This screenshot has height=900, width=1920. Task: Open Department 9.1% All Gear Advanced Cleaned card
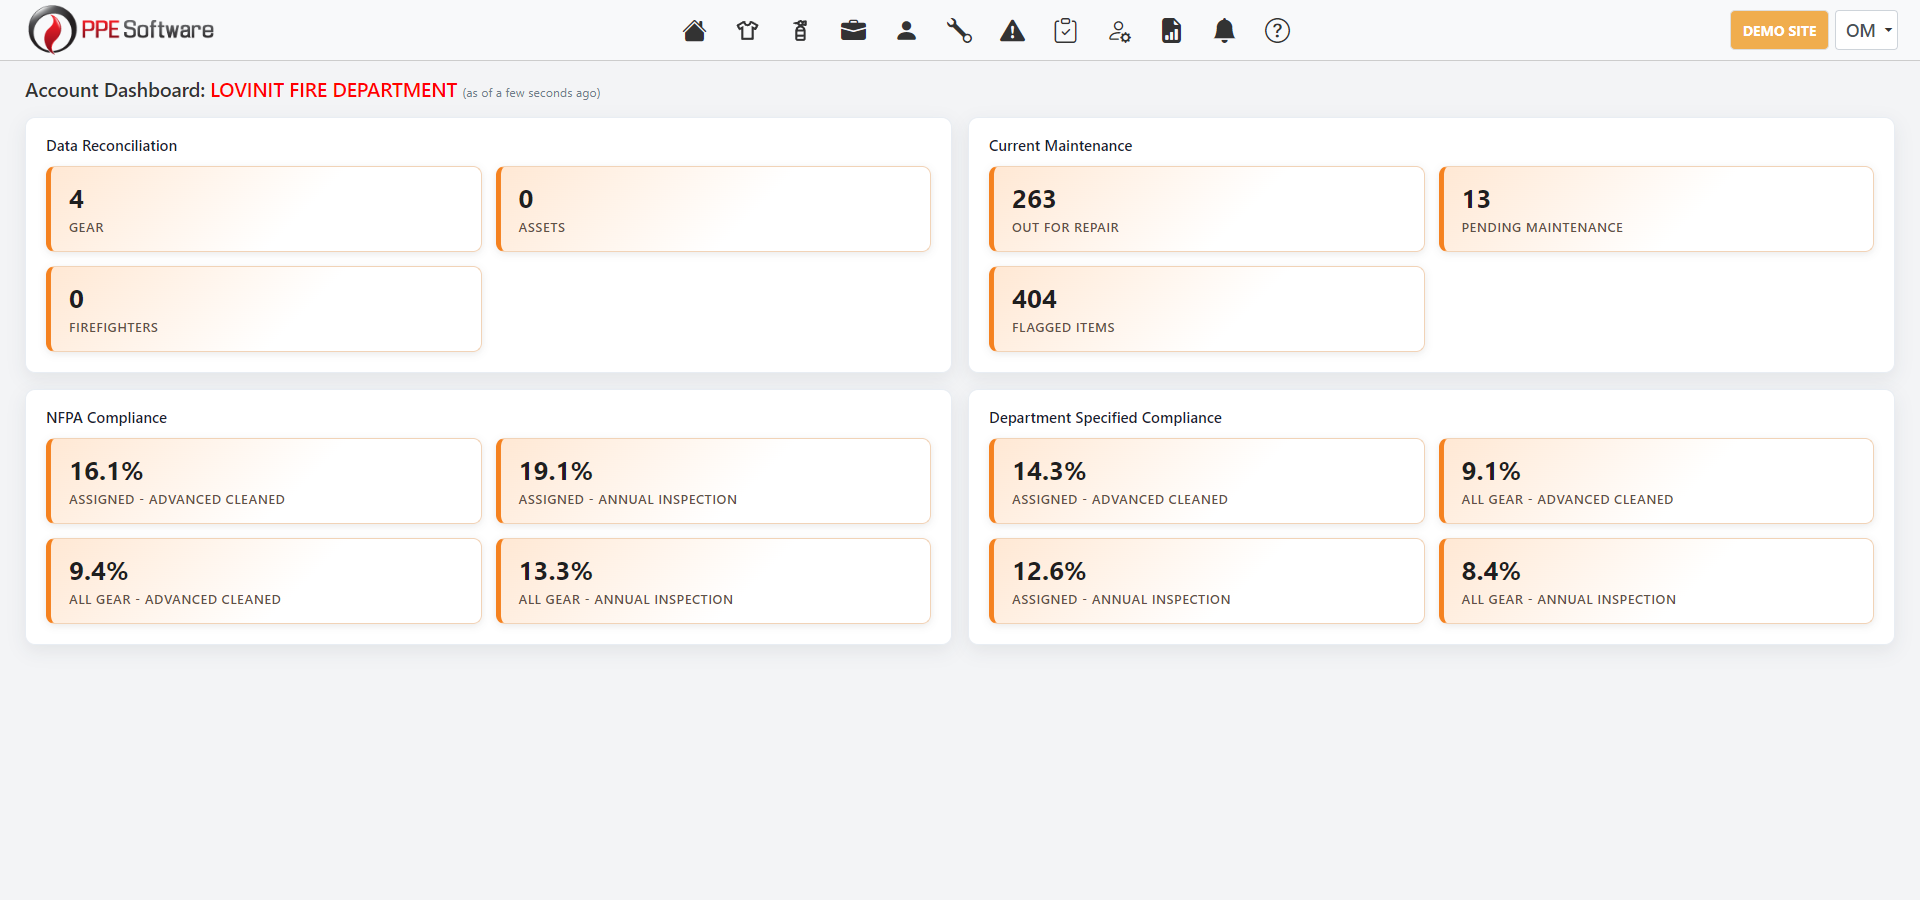click(x=1656, y=481)
